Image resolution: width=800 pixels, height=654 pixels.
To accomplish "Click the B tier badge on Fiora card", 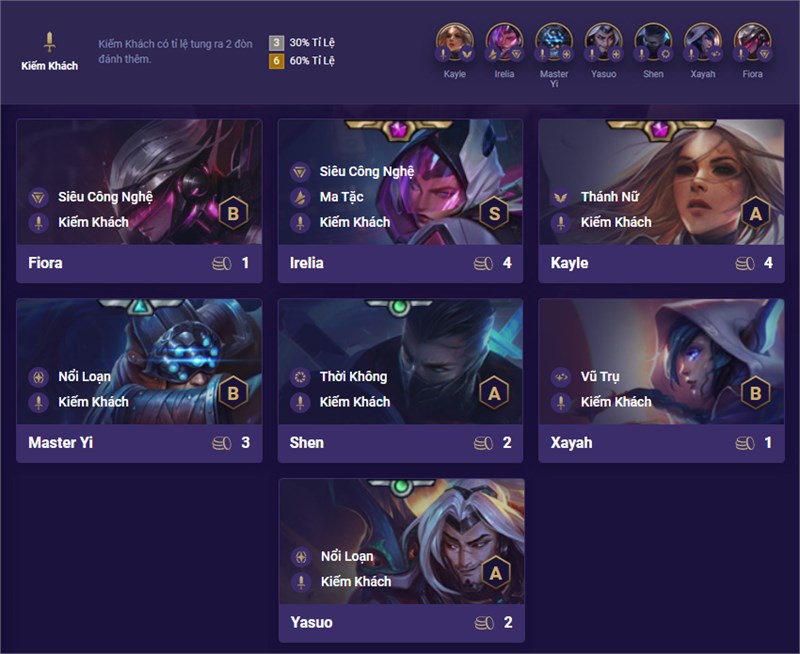I will click(233, 213).
